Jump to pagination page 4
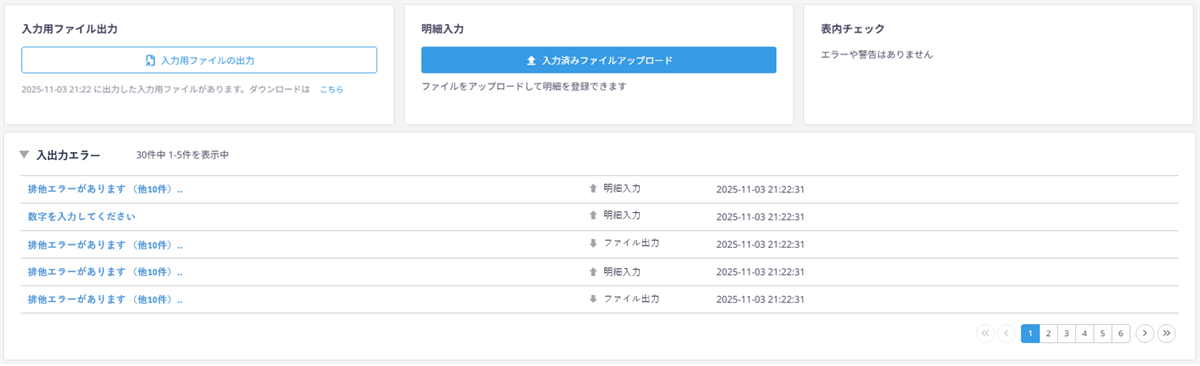 (1084, 334)
